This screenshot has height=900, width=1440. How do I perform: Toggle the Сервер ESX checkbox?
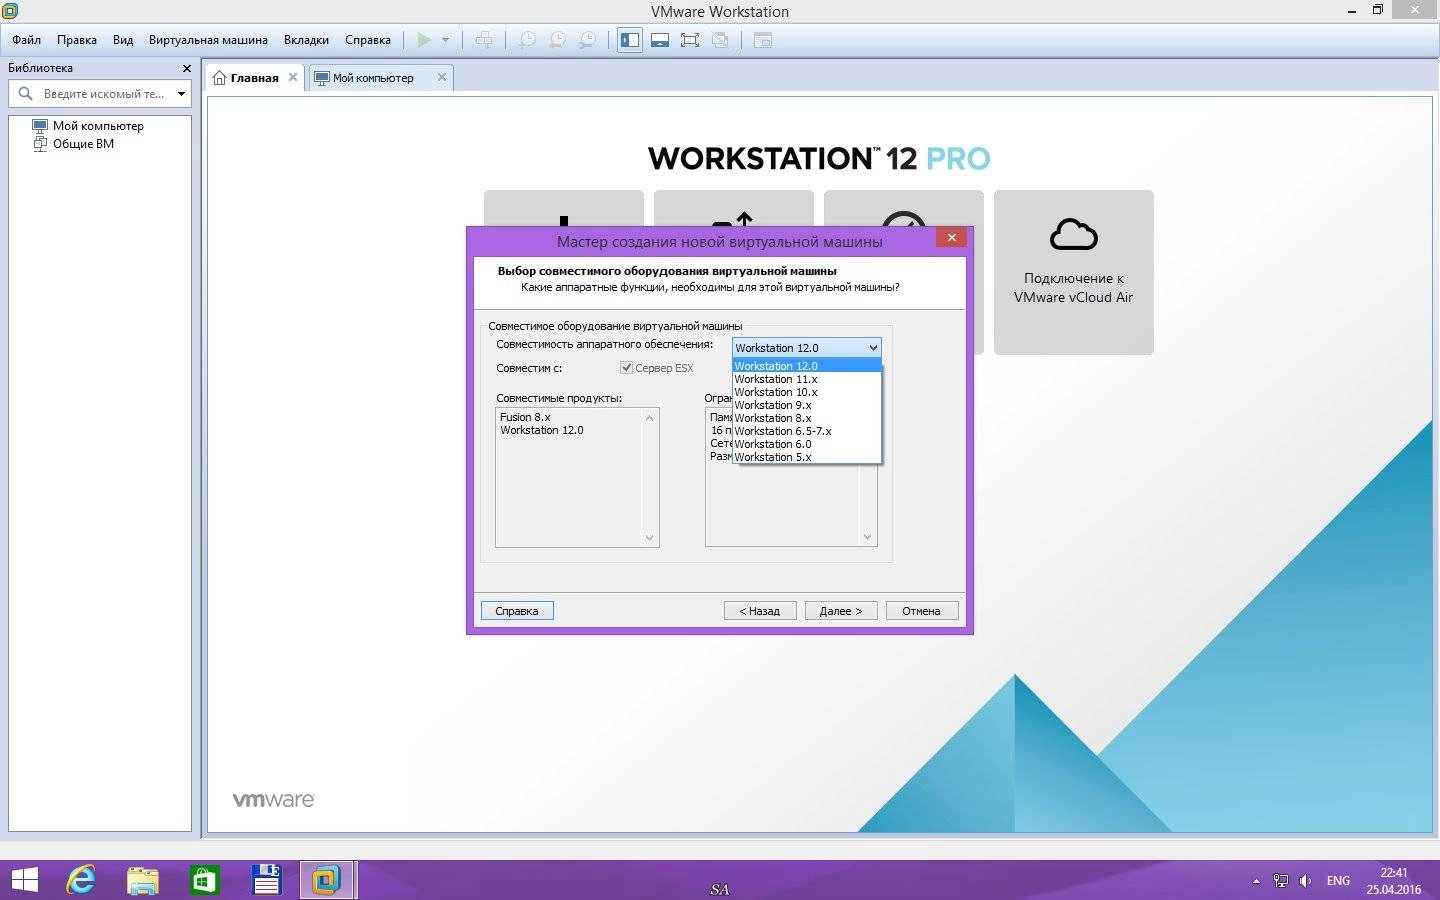[x=626, y=368]
